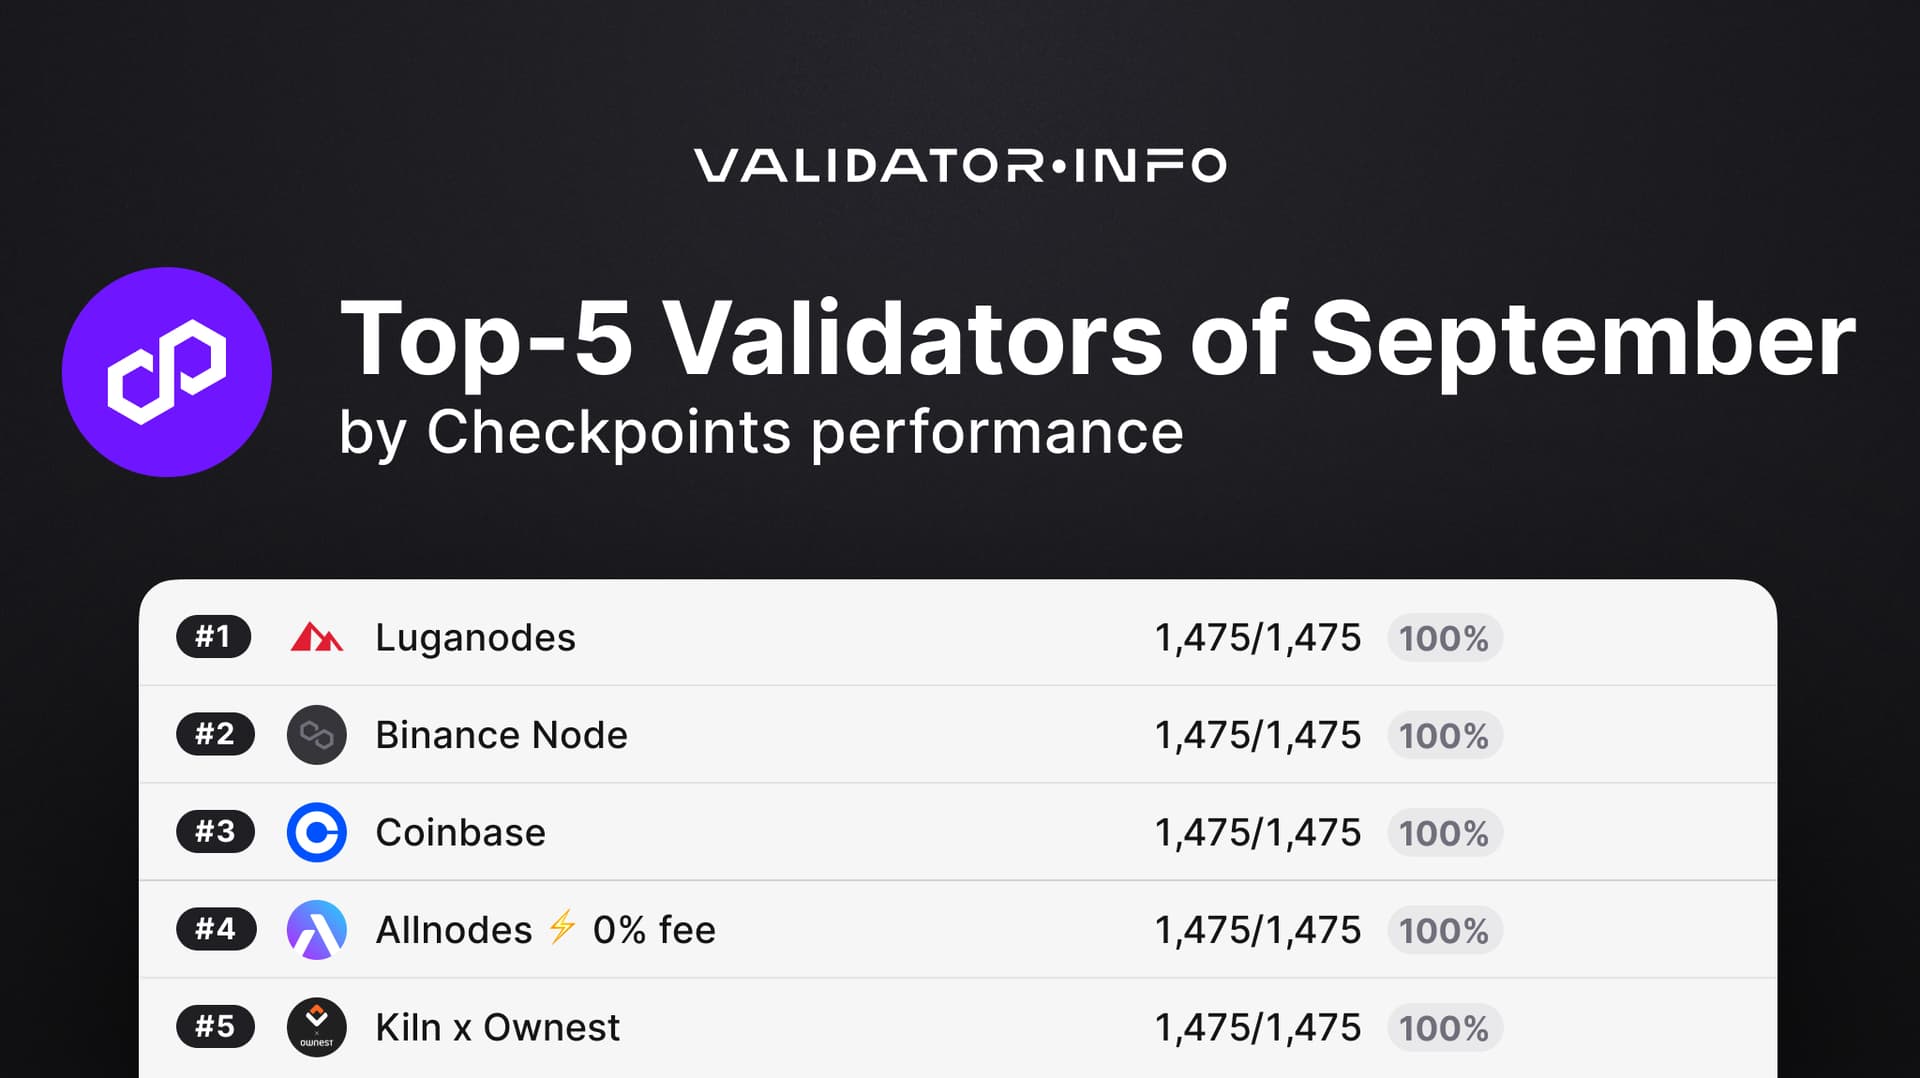Click the Kiln x Ownest logo
This screenshot has width=1920, height=1078.
click(316, 1027)
